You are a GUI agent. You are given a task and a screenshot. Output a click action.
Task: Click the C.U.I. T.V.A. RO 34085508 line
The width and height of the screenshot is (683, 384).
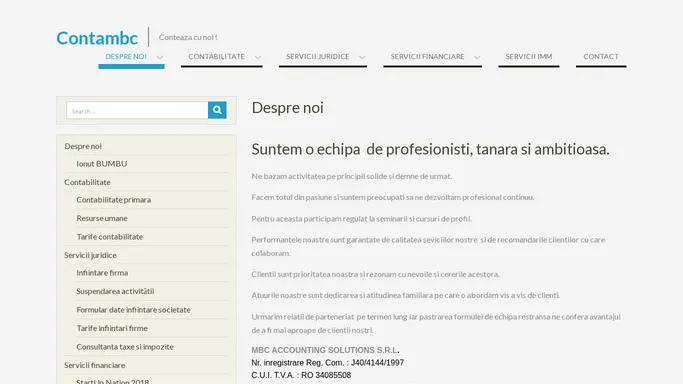(x=301, y=375)
